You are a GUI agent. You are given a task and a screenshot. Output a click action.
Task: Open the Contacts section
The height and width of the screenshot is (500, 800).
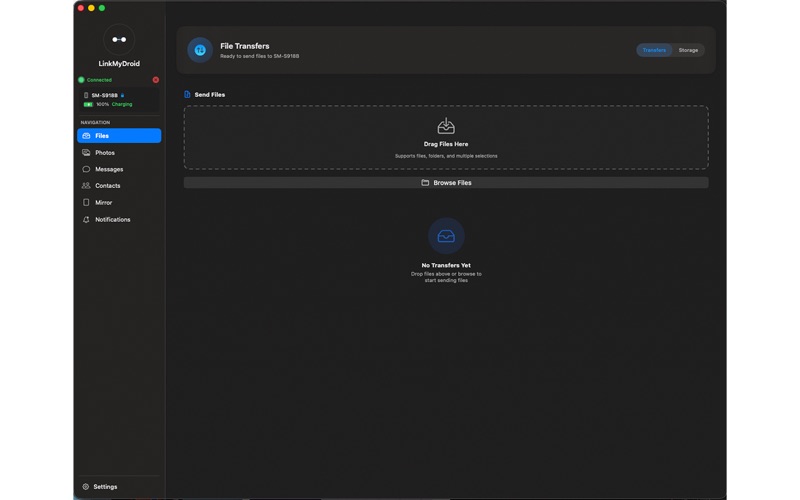point(119,186)
